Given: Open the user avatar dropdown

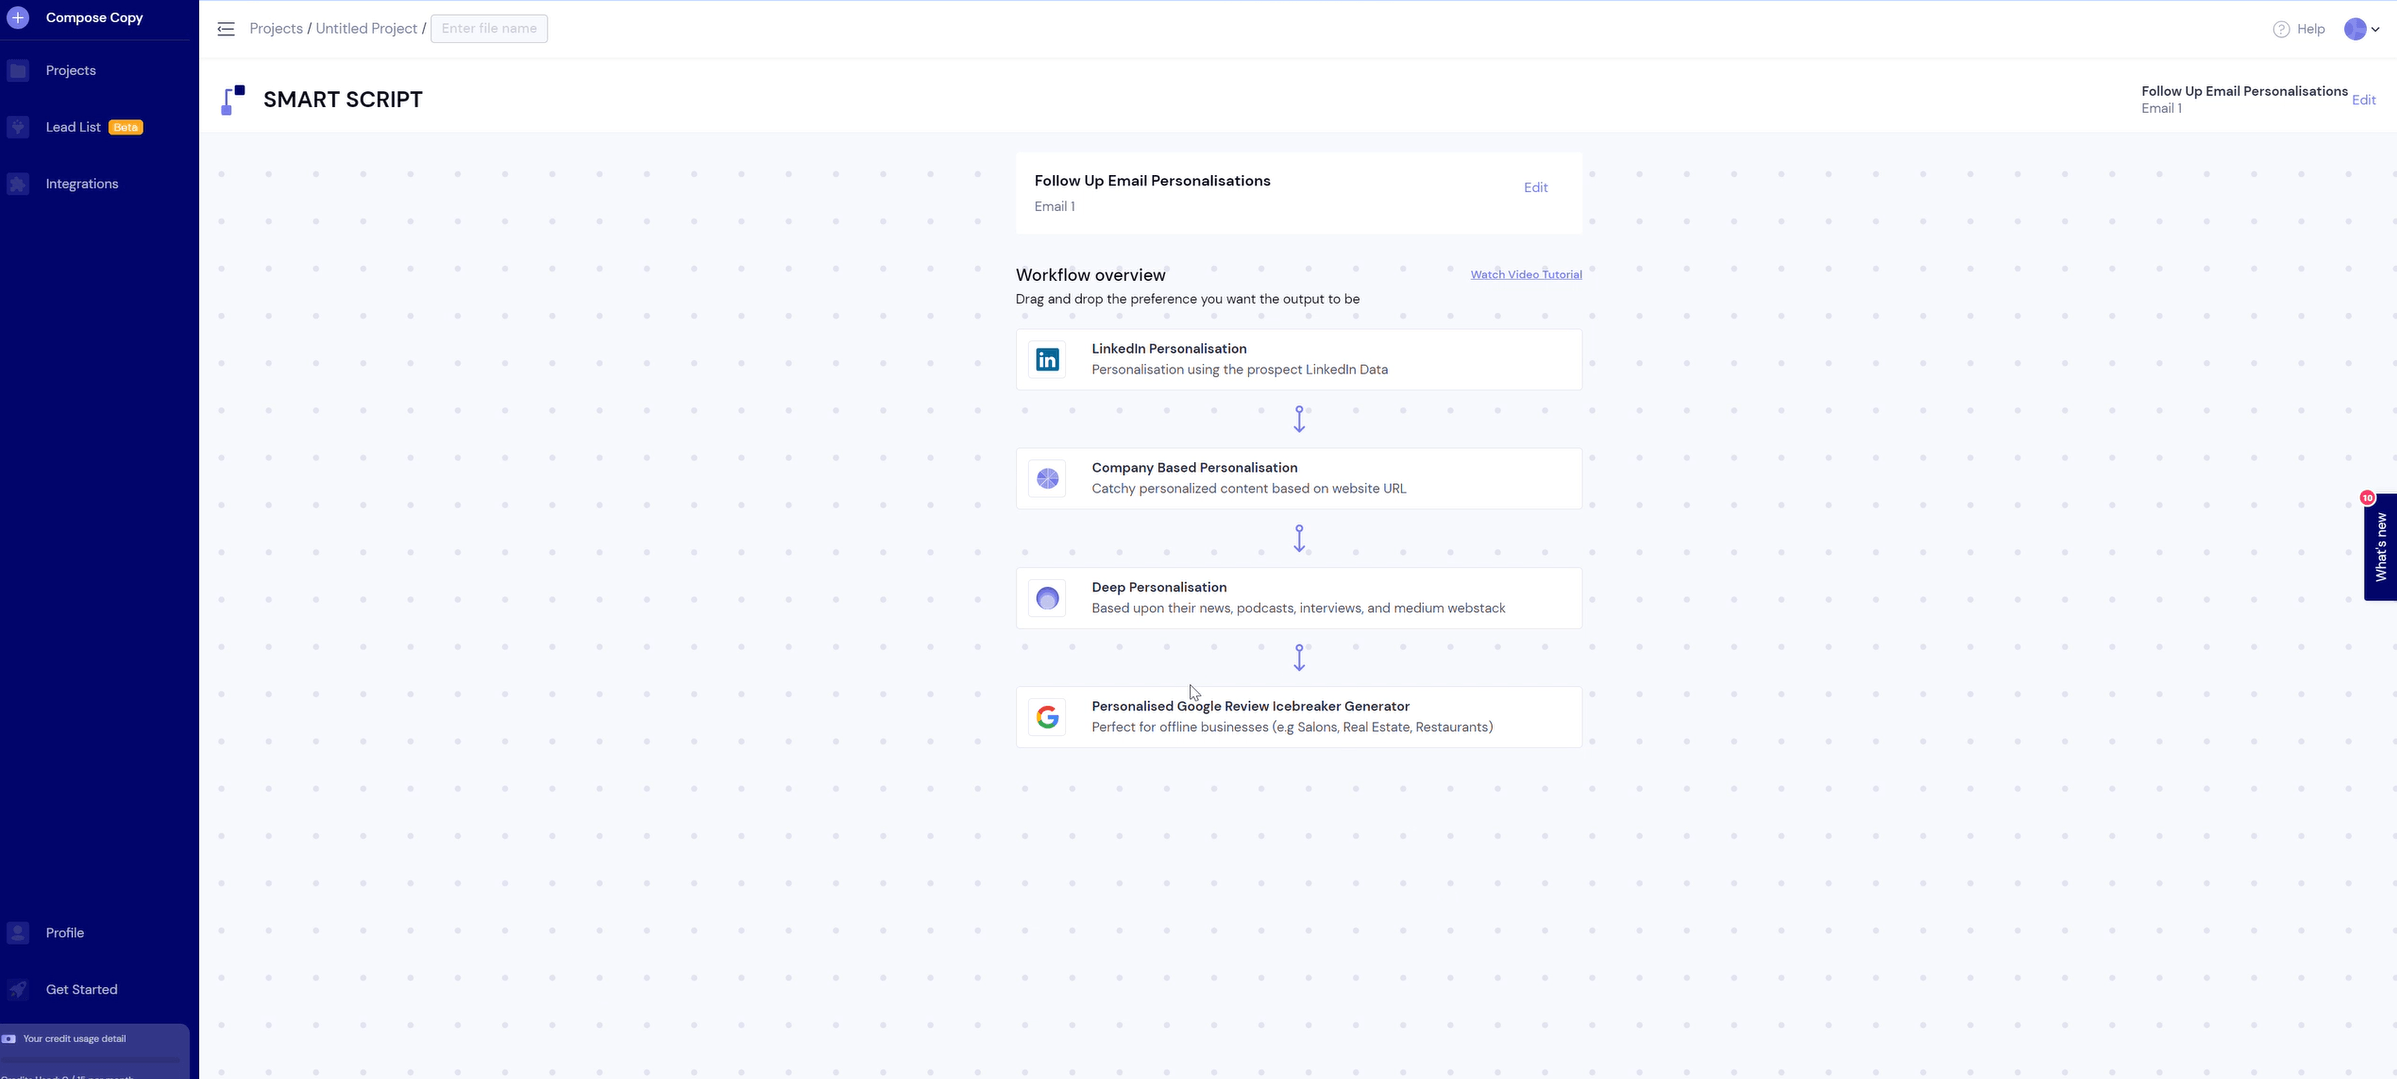Looking at the screenshot, I should pos(2362,29).
